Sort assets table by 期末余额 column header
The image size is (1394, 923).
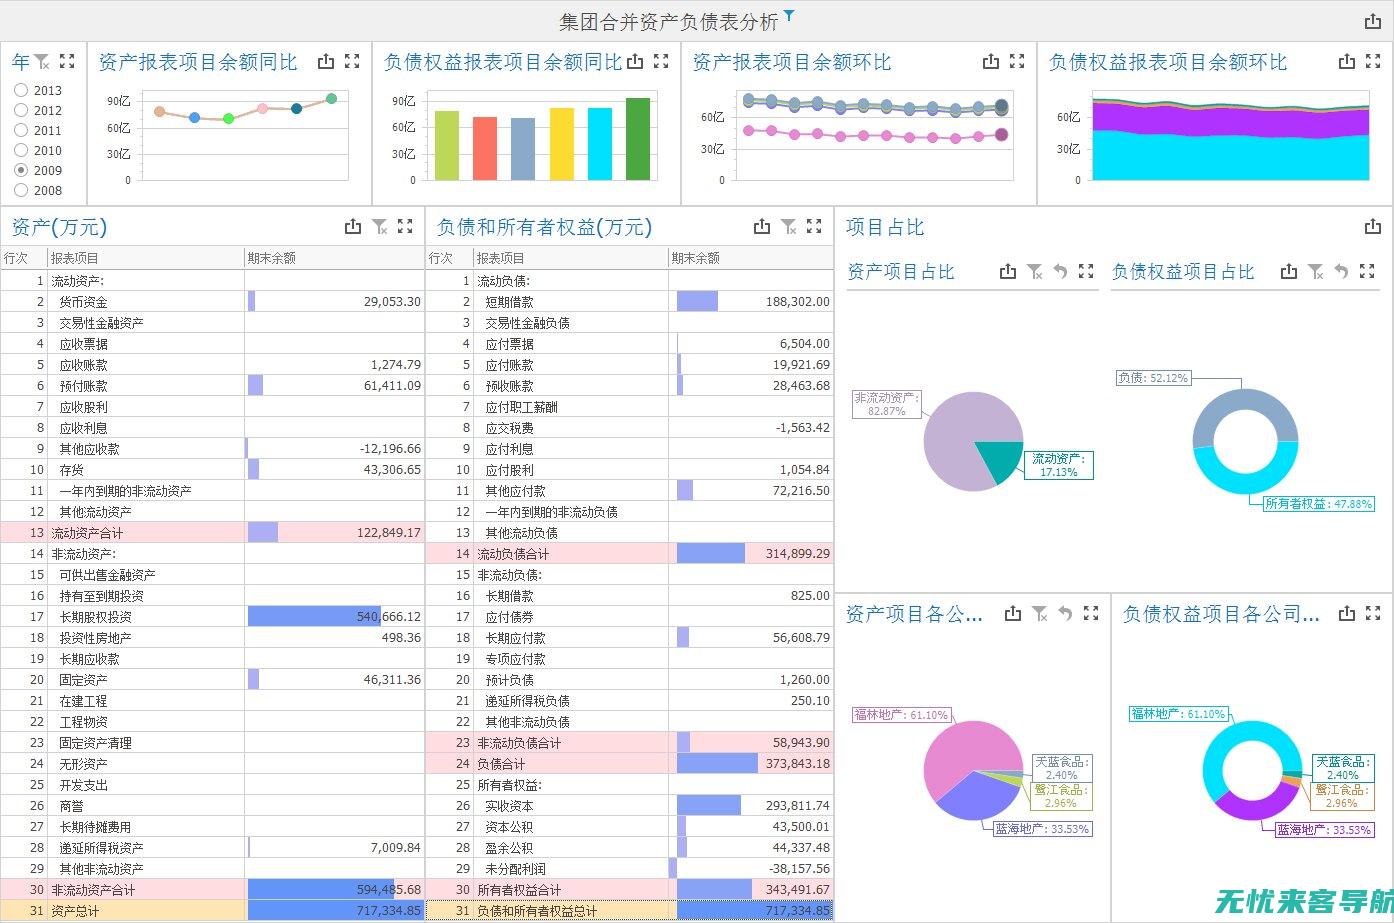[334, 258]
